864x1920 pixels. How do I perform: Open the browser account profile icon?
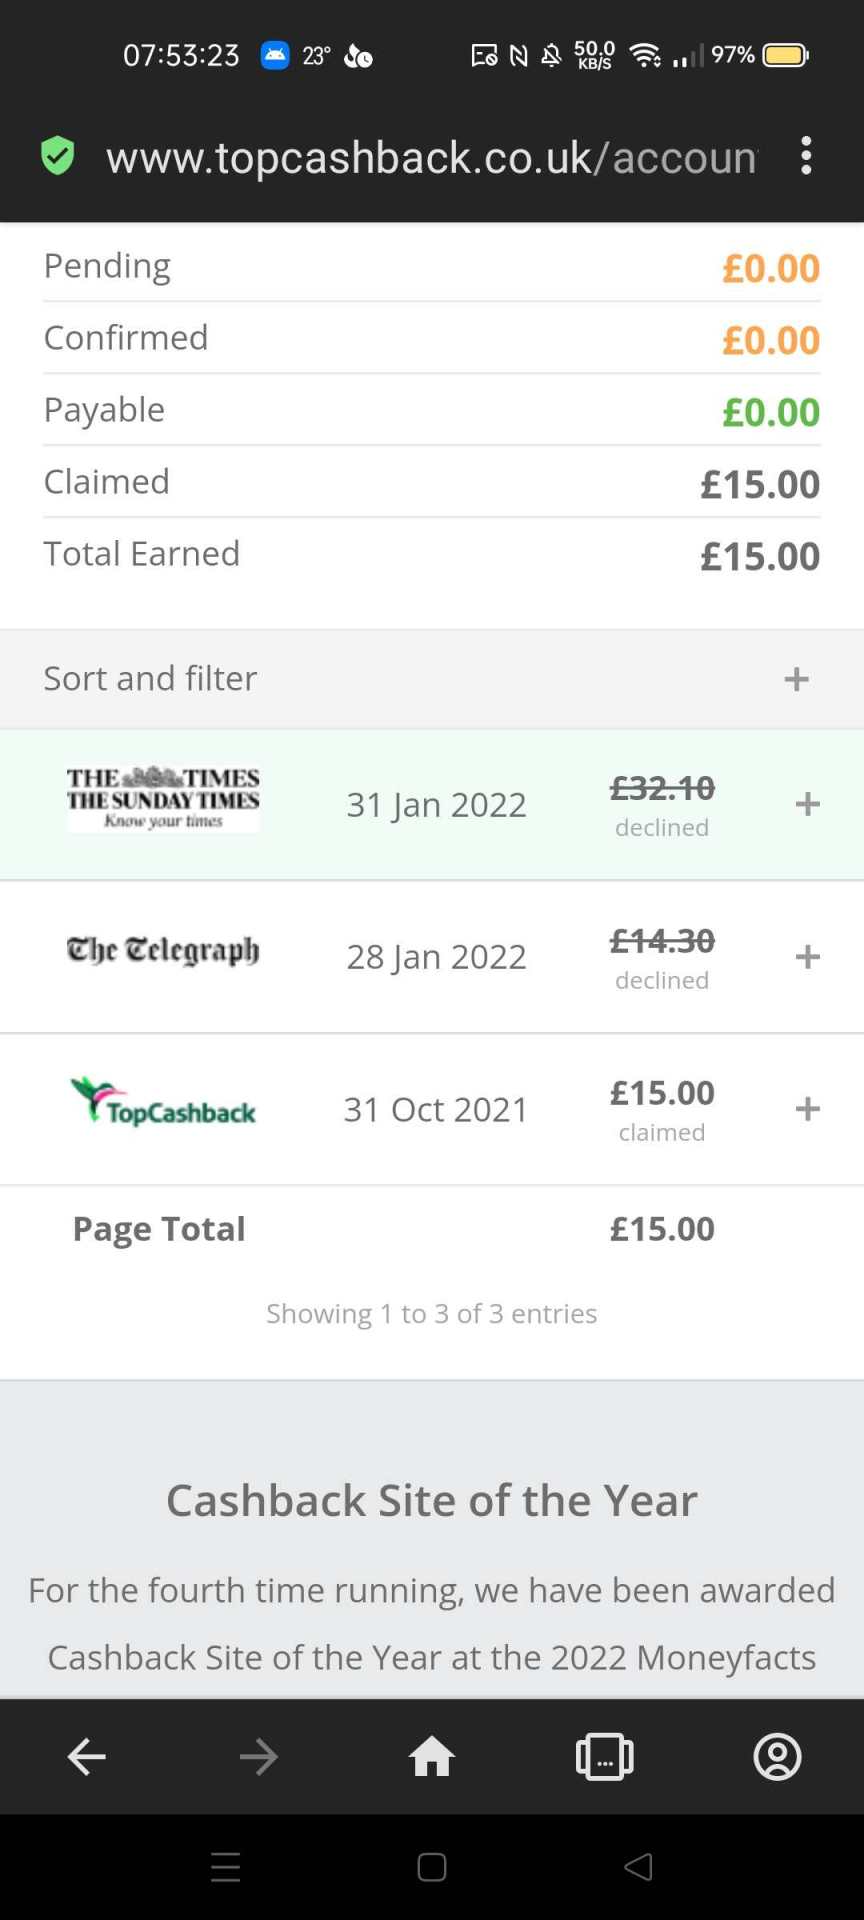click(x=777, y=1756)
